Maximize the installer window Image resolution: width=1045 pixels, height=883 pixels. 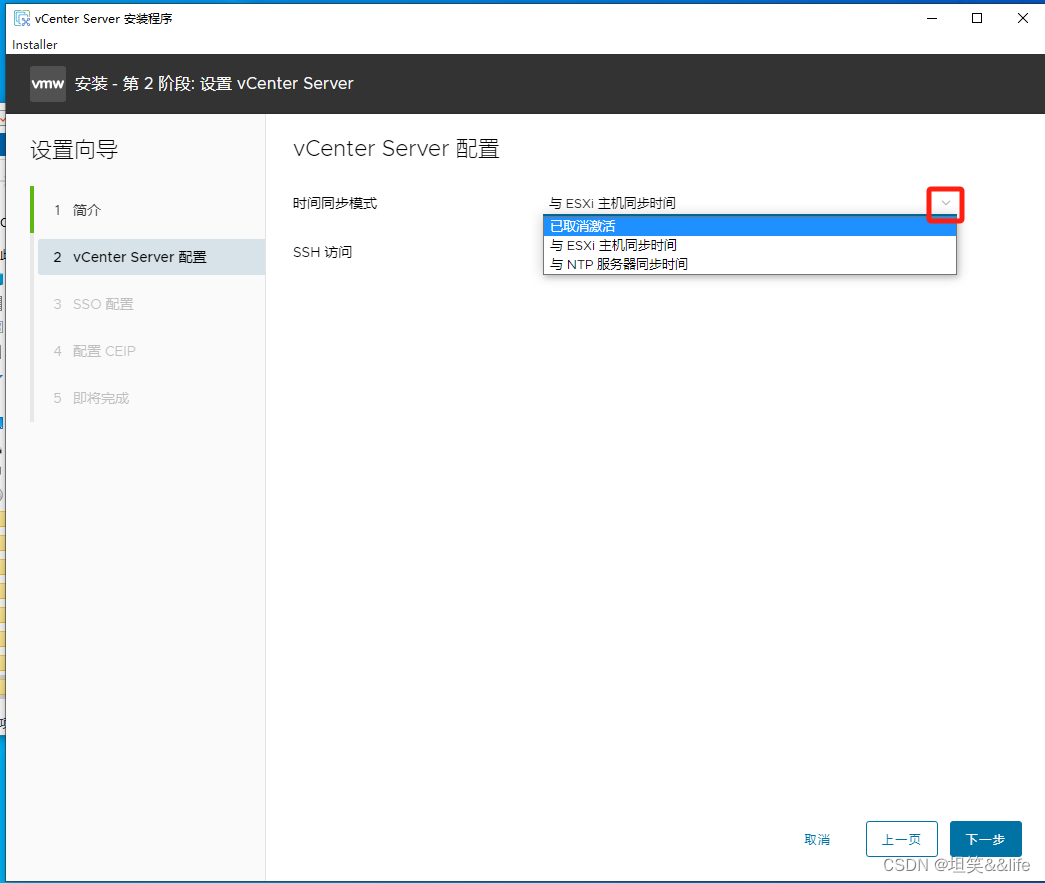click(x=977, y=19)
